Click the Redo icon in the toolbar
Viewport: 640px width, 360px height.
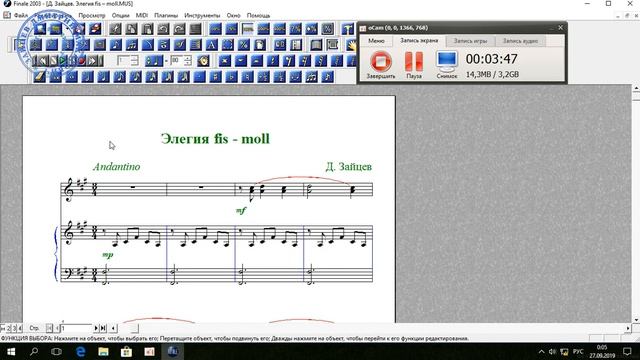pyautogui.click(x=179, y=29)
